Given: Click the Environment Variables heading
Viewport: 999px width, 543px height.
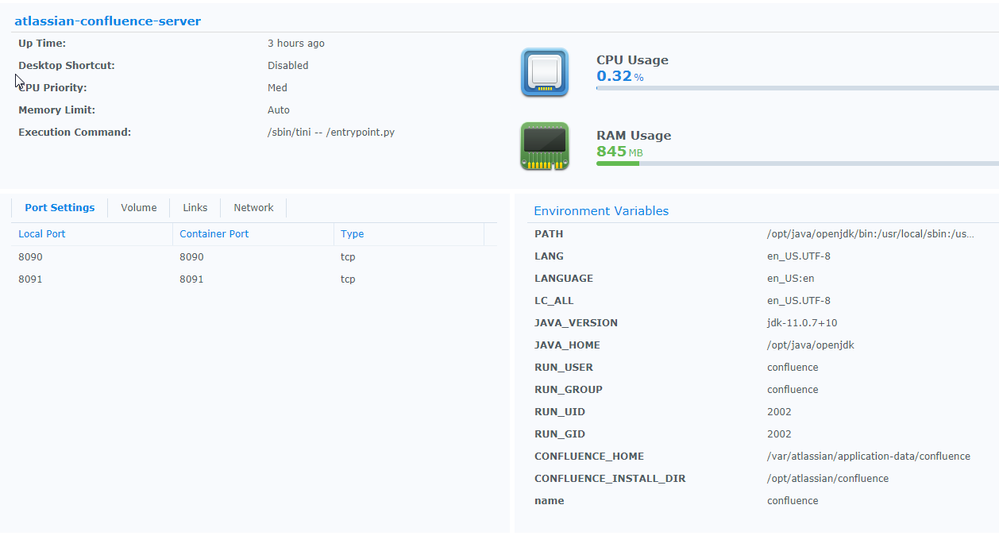Looking at the screenshot, I should click(x=601, y=211).
